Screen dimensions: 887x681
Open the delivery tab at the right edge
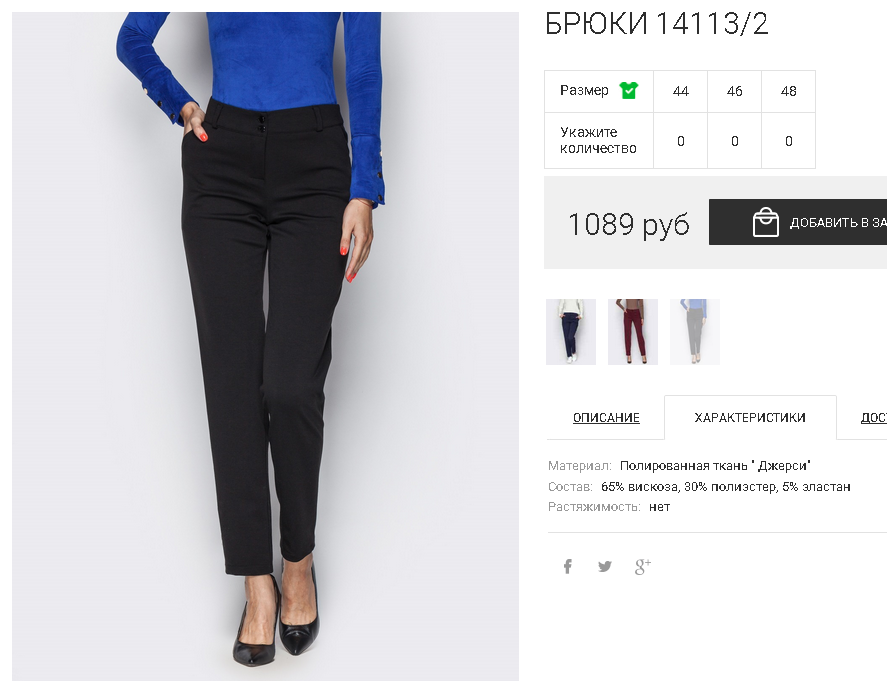click(x=873, y=417)
